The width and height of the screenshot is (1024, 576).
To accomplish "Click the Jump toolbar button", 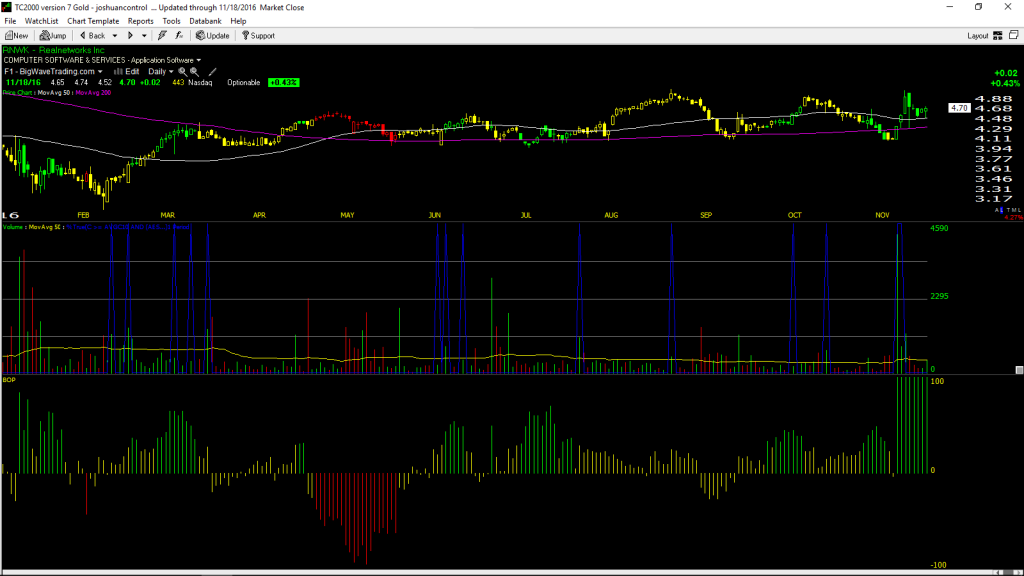I will click(53, 36).
